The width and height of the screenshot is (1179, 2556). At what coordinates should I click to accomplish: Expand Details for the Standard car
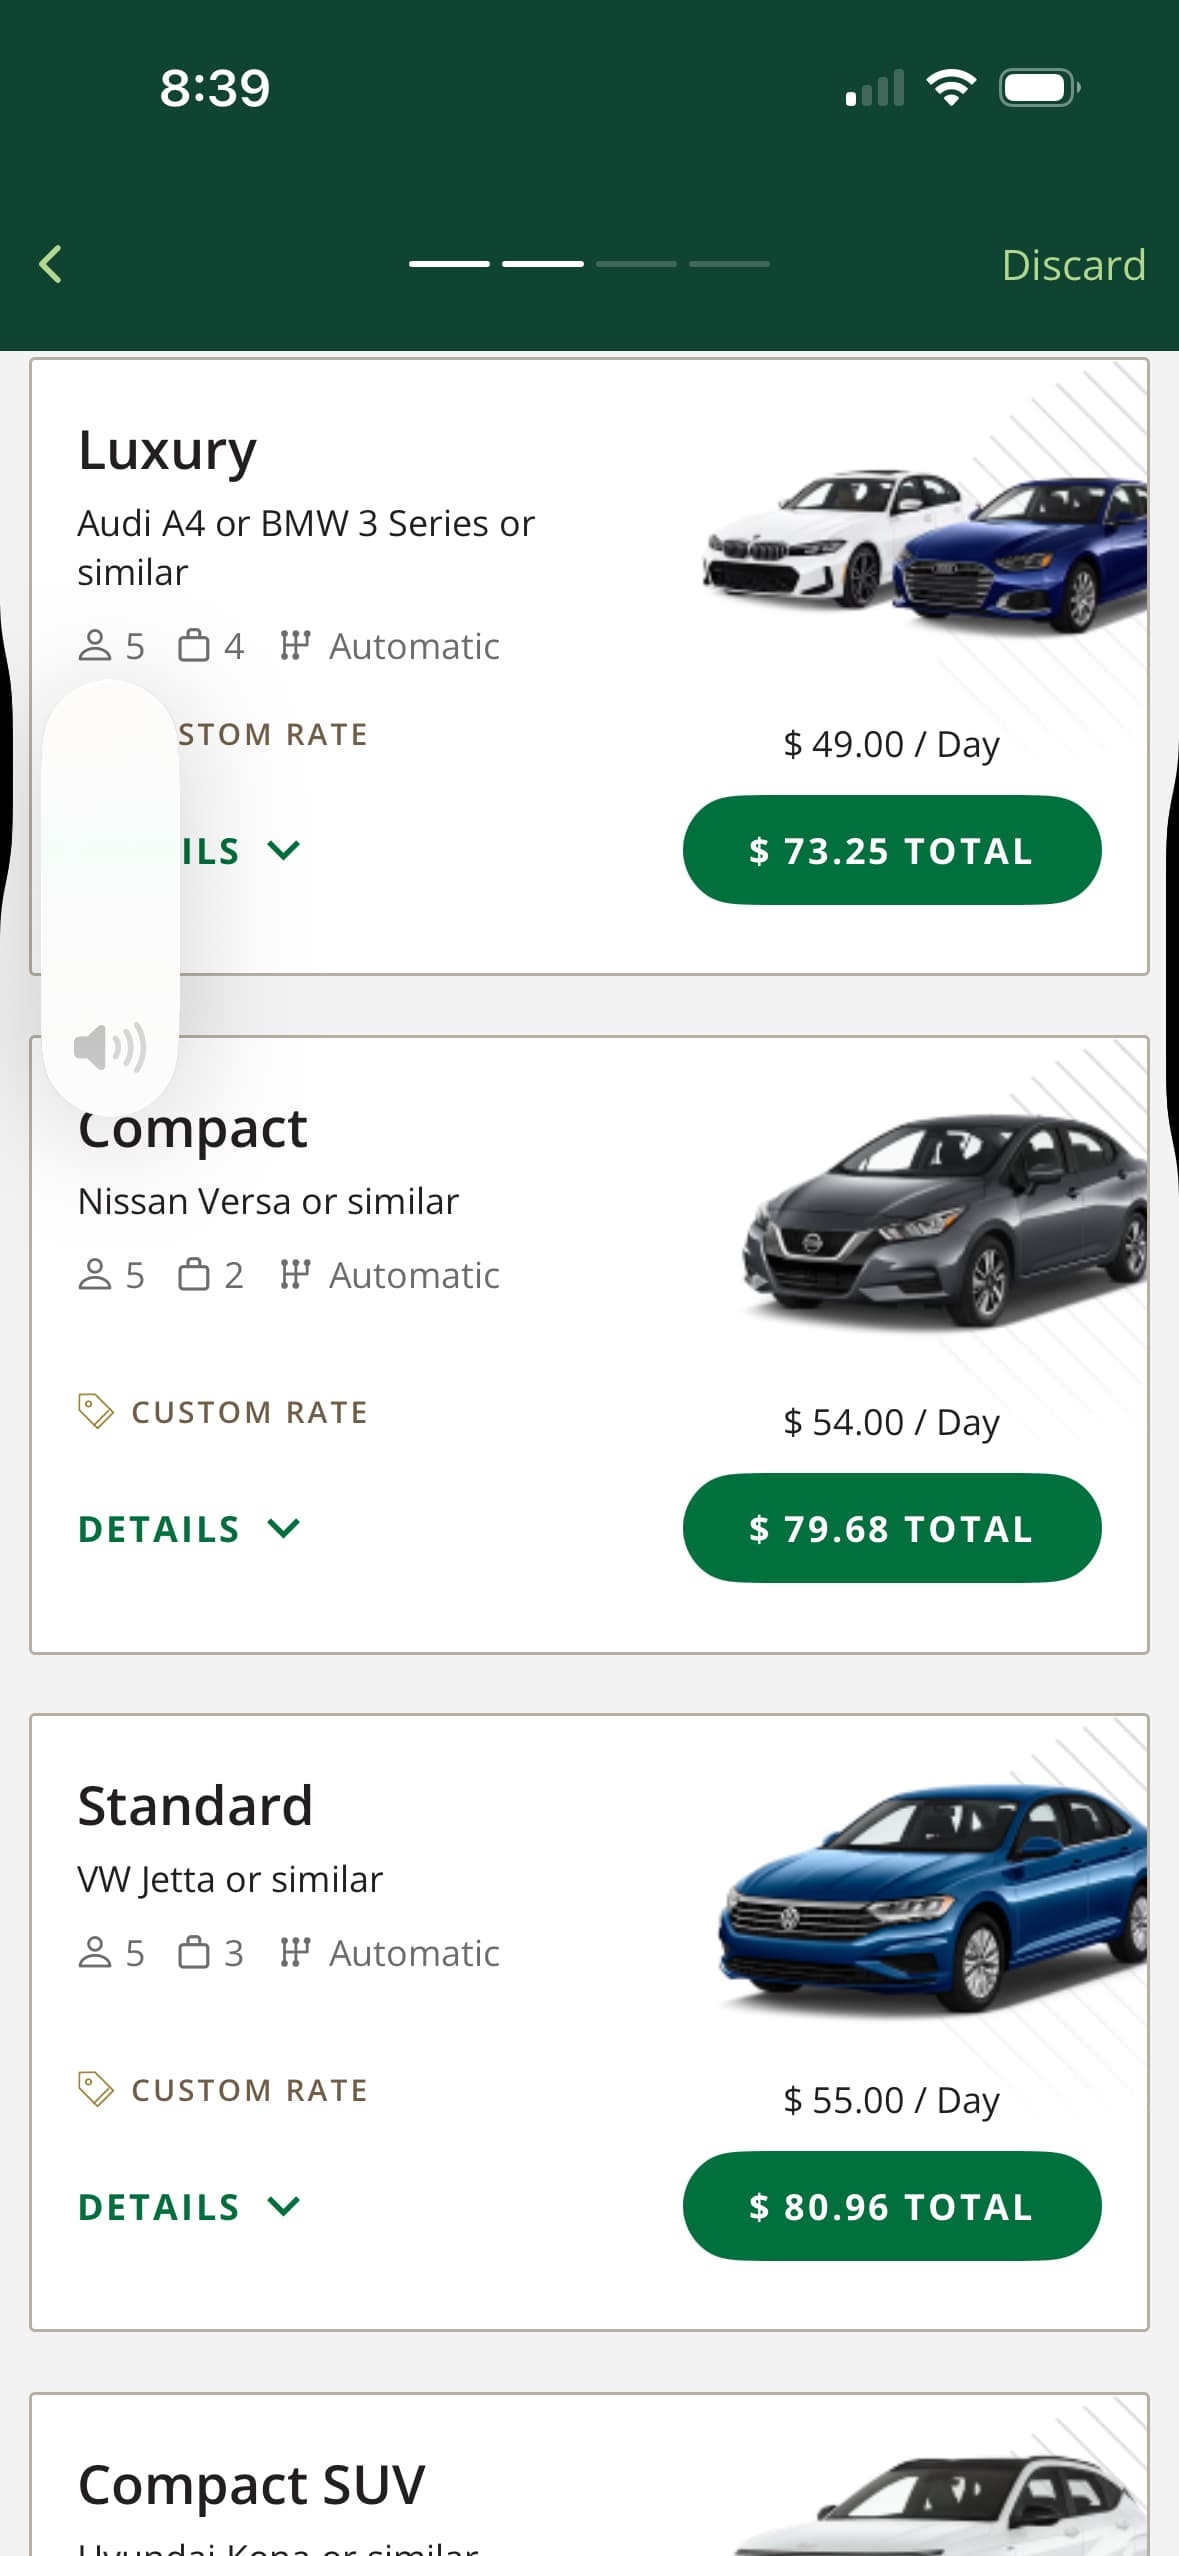point(188,2207)
